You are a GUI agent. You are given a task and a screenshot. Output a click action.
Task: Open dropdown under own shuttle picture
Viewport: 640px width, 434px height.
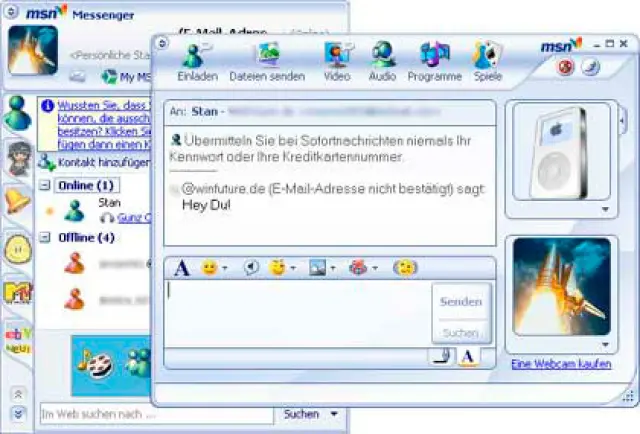coord(605,345)
